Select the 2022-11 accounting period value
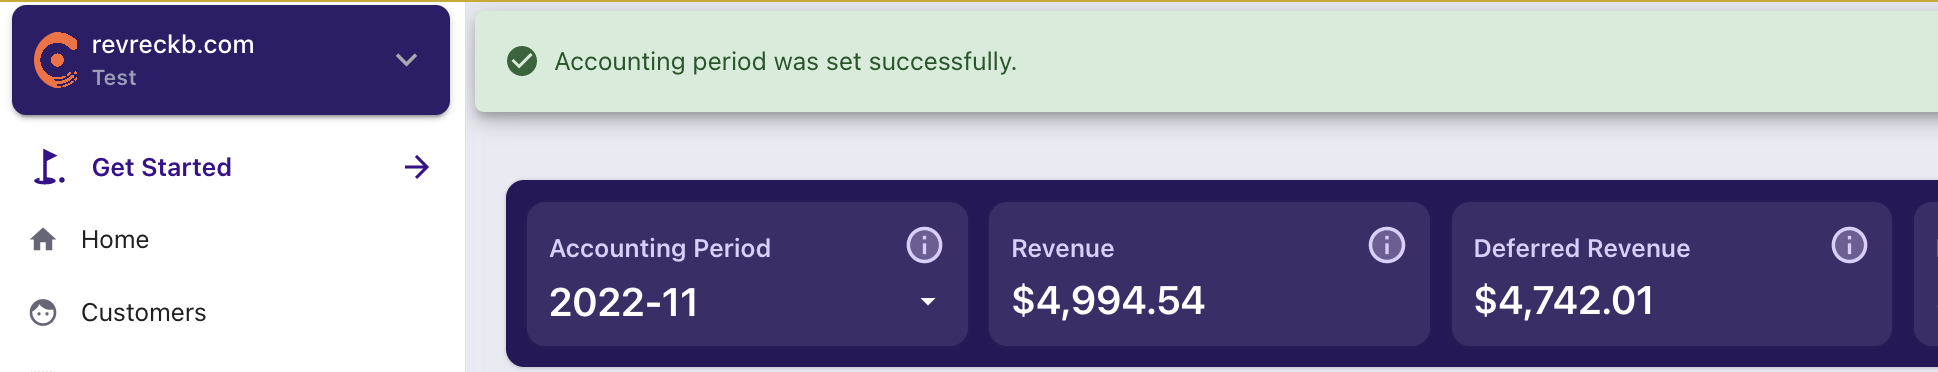The height and width of the screenshot is (372, 1938). coord(624,302)
